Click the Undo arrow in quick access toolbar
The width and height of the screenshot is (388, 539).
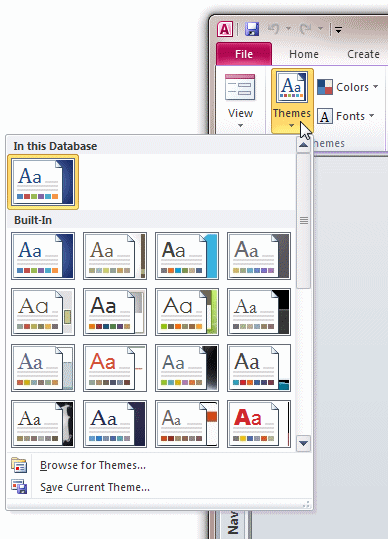[274, 29]
